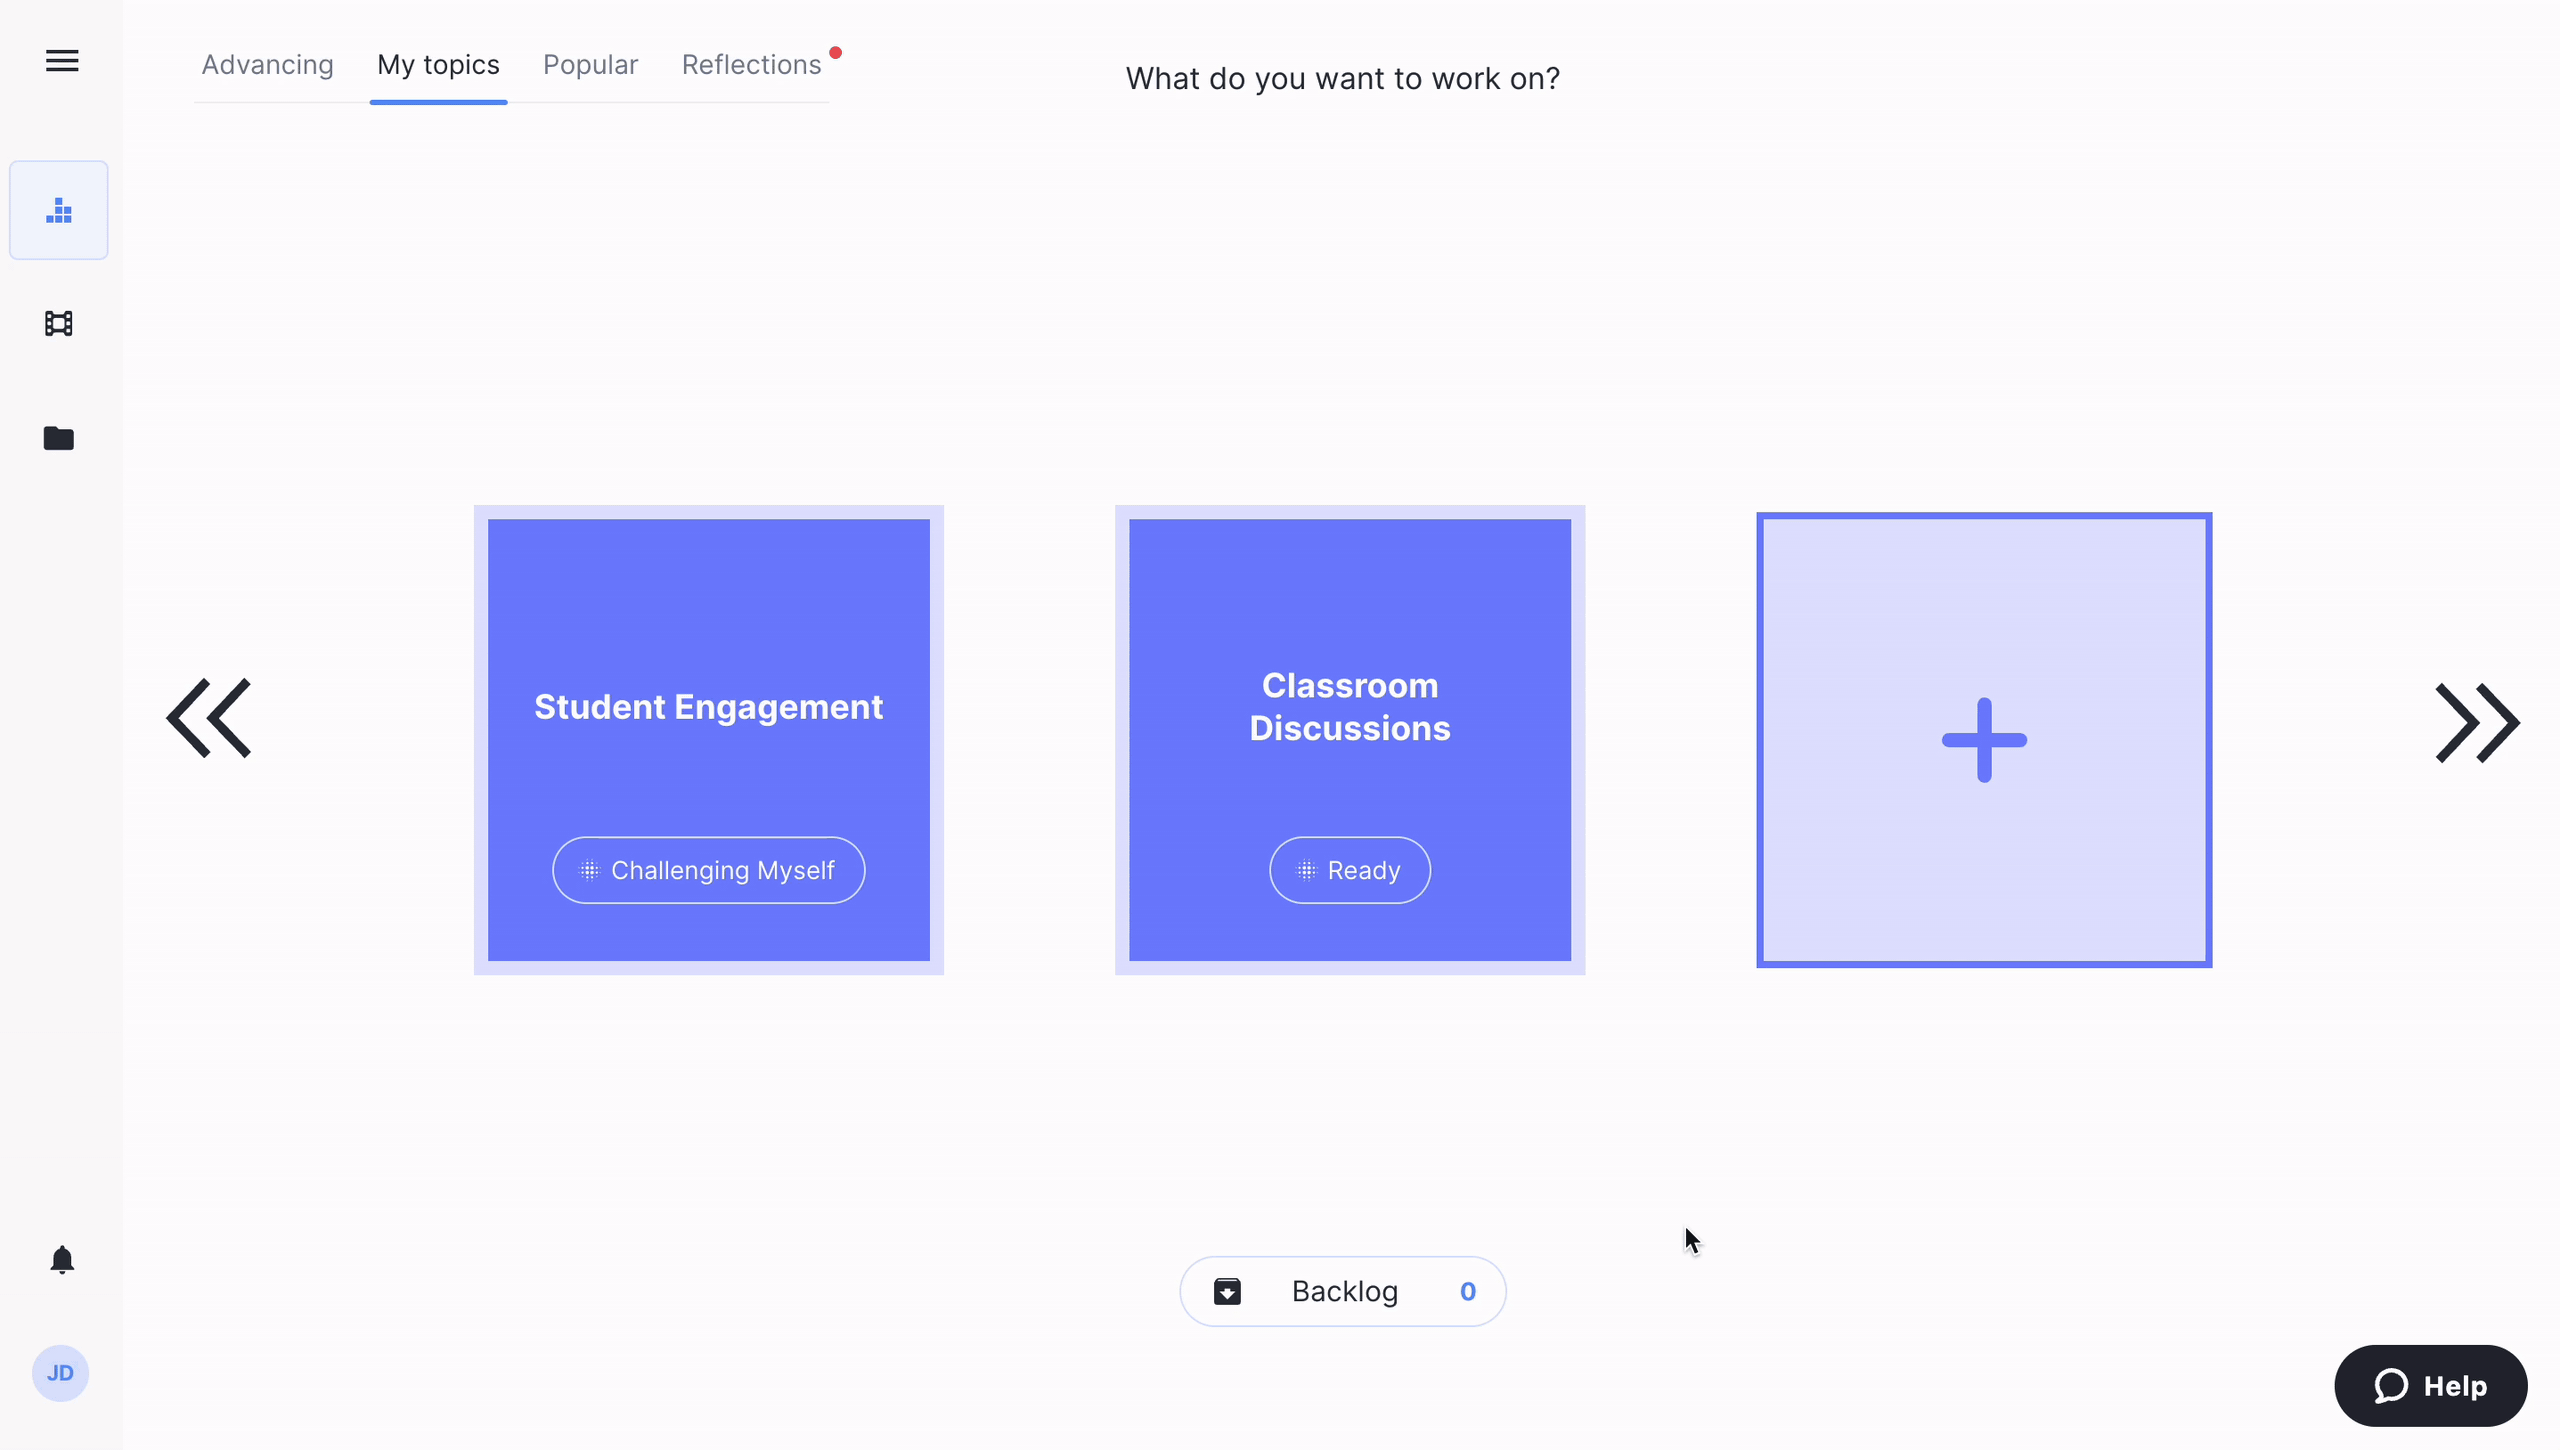Open the hamburger menu

click(x=62, y=61)
